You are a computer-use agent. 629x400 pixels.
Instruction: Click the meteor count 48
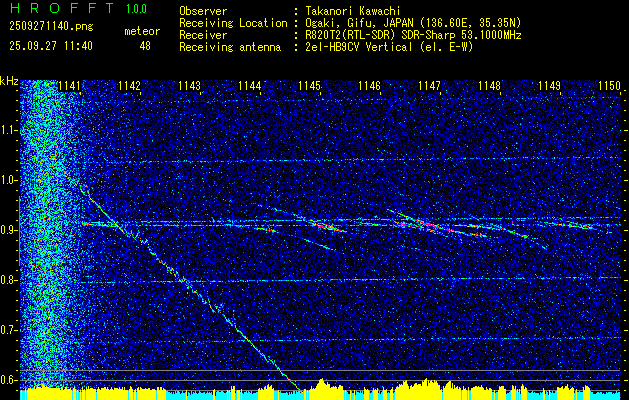(x=145, y=46)
